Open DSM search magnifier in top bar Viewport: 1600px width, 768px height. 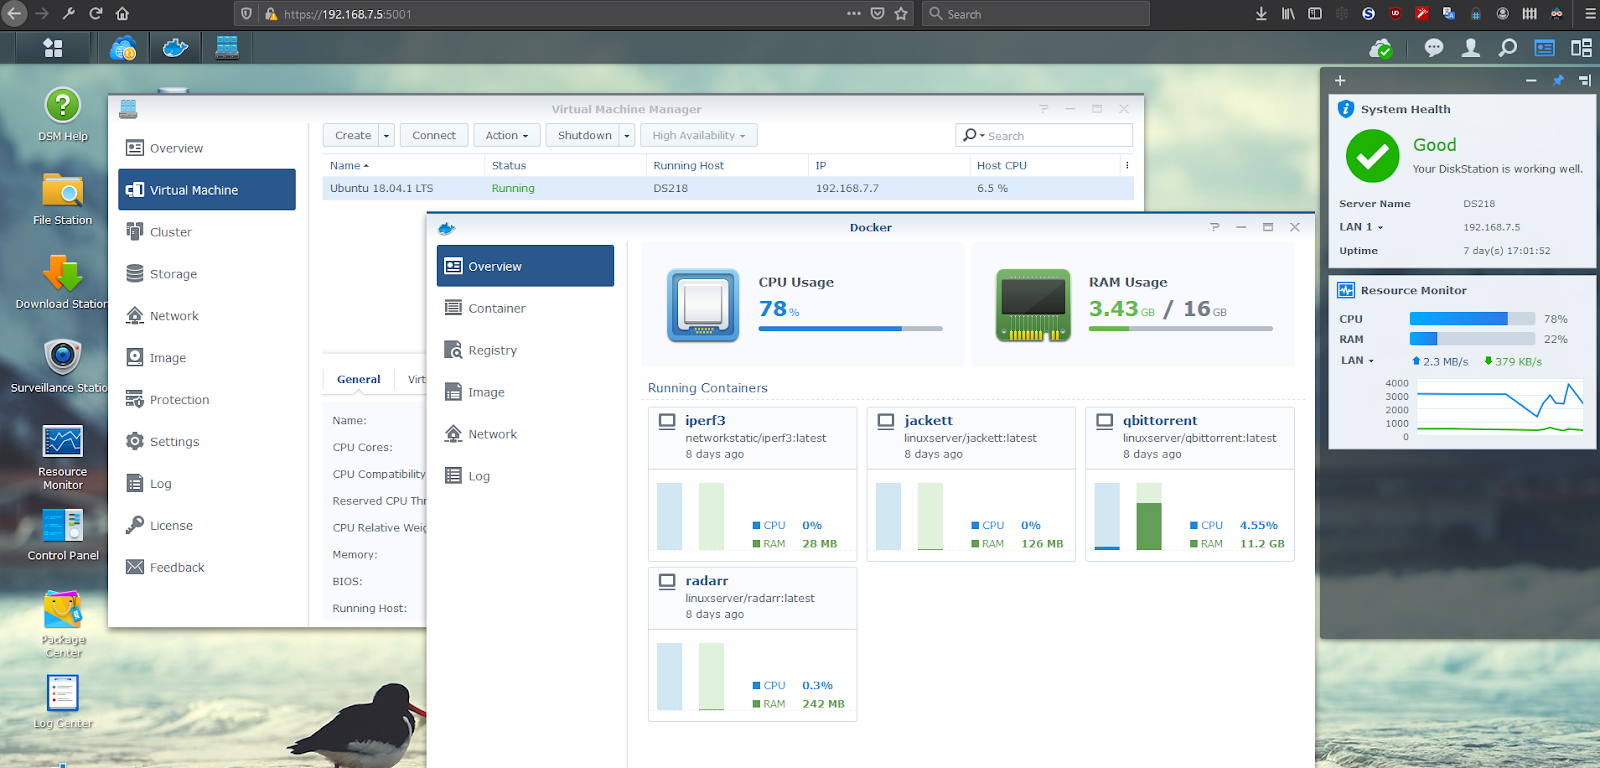click(x=1508, y=48)
